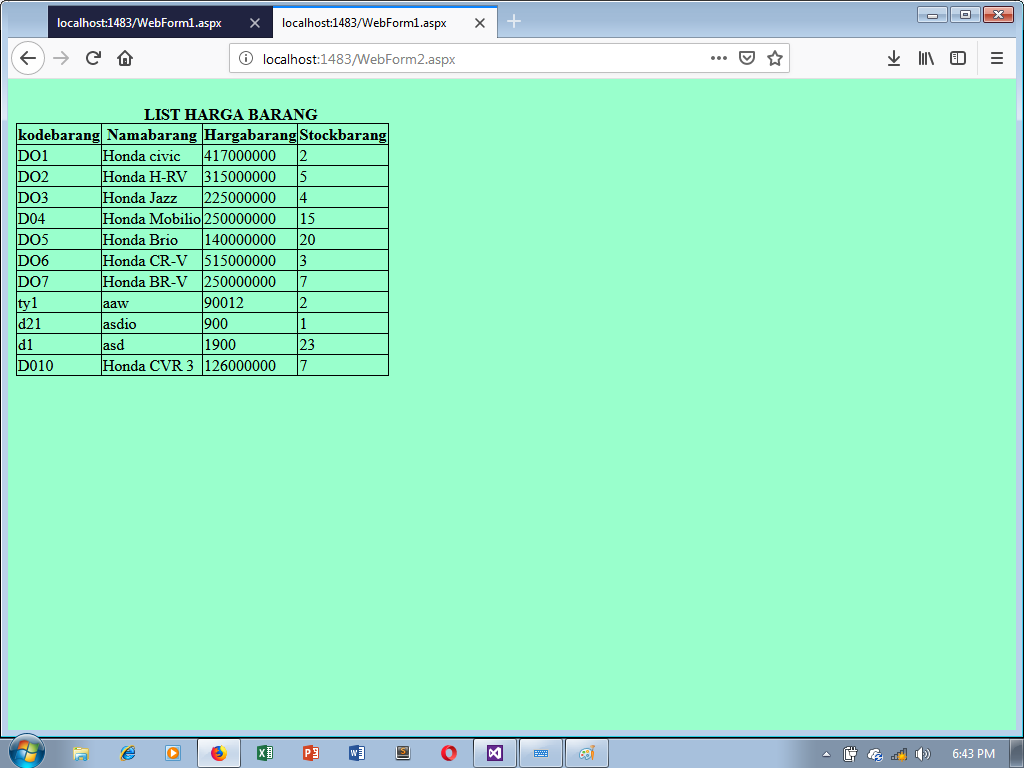This screenshot has width=1024, height=768.
Task: Select the Honda BR-V cell
Action: tap(152, 281)
